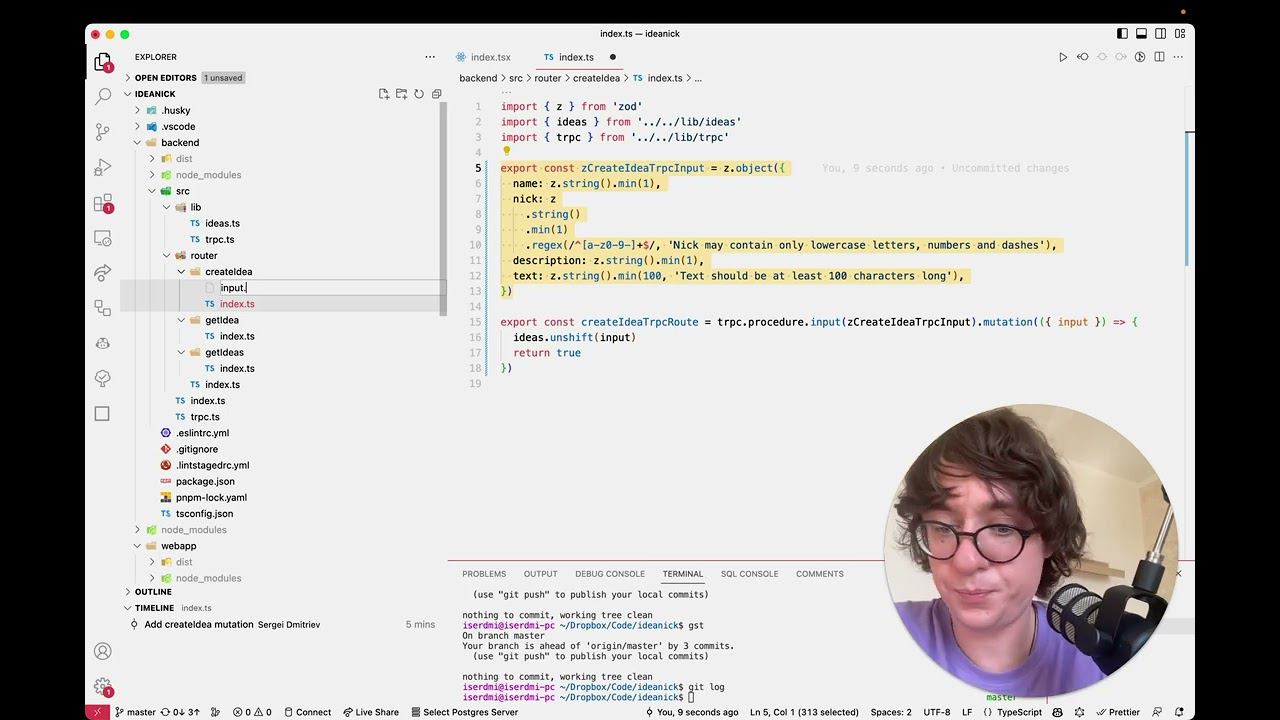The image size is (1280, 720).
Task: Open the Source Control view
Action: 103,131
